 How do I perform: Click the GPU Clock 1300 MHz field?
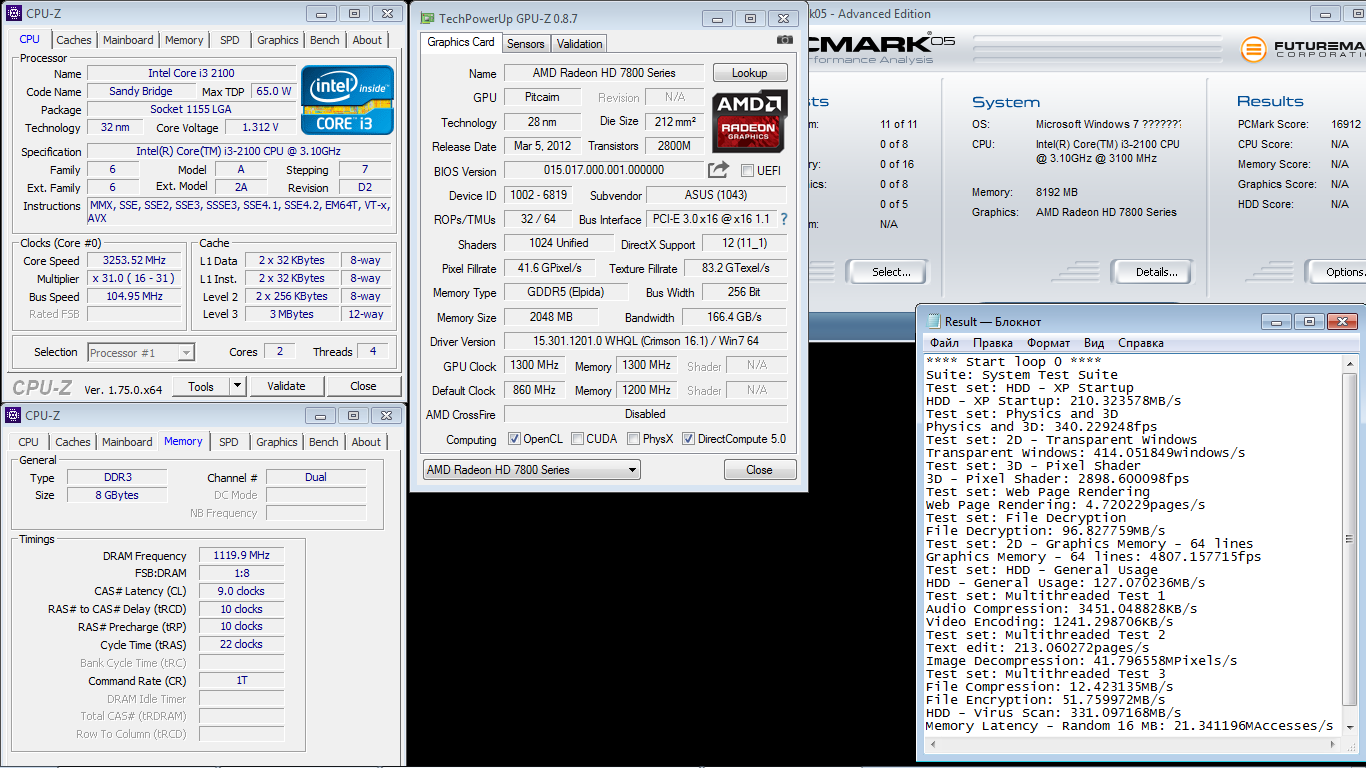pyautogui.click(x=535, y=366)
